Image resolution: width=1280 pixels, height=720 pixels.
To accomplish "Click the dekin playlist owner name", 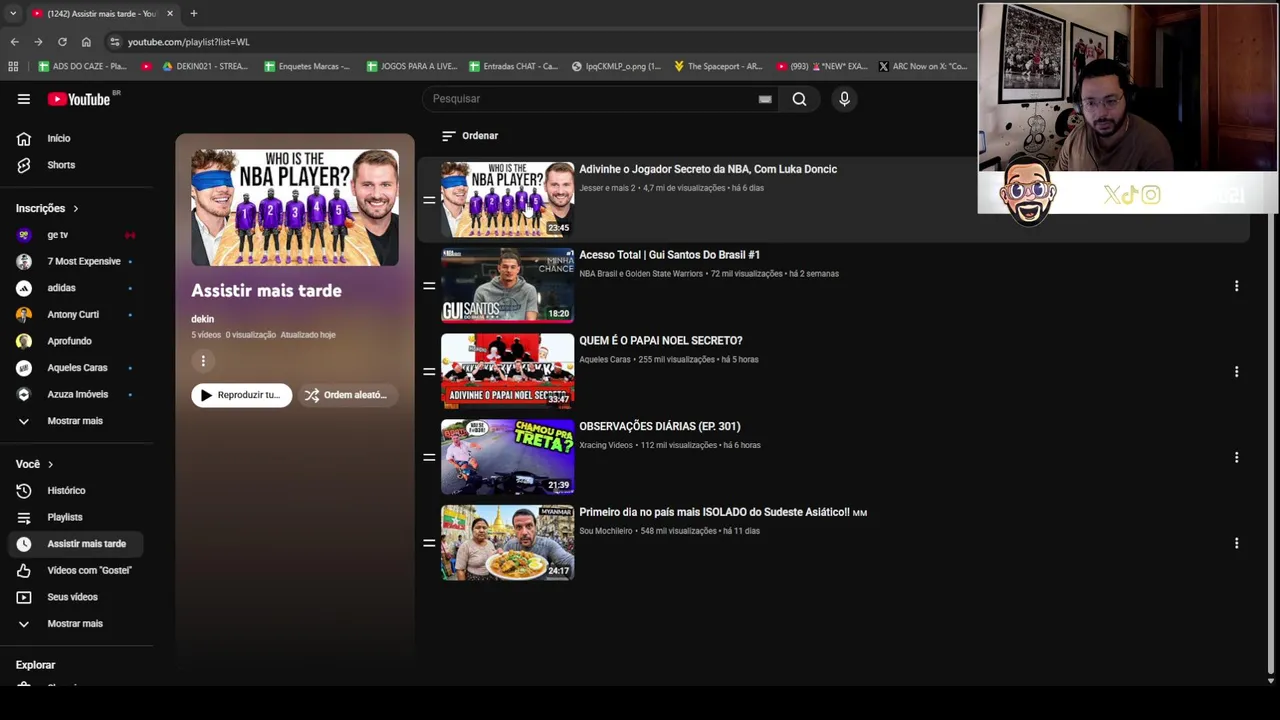I will coord(203,319).
